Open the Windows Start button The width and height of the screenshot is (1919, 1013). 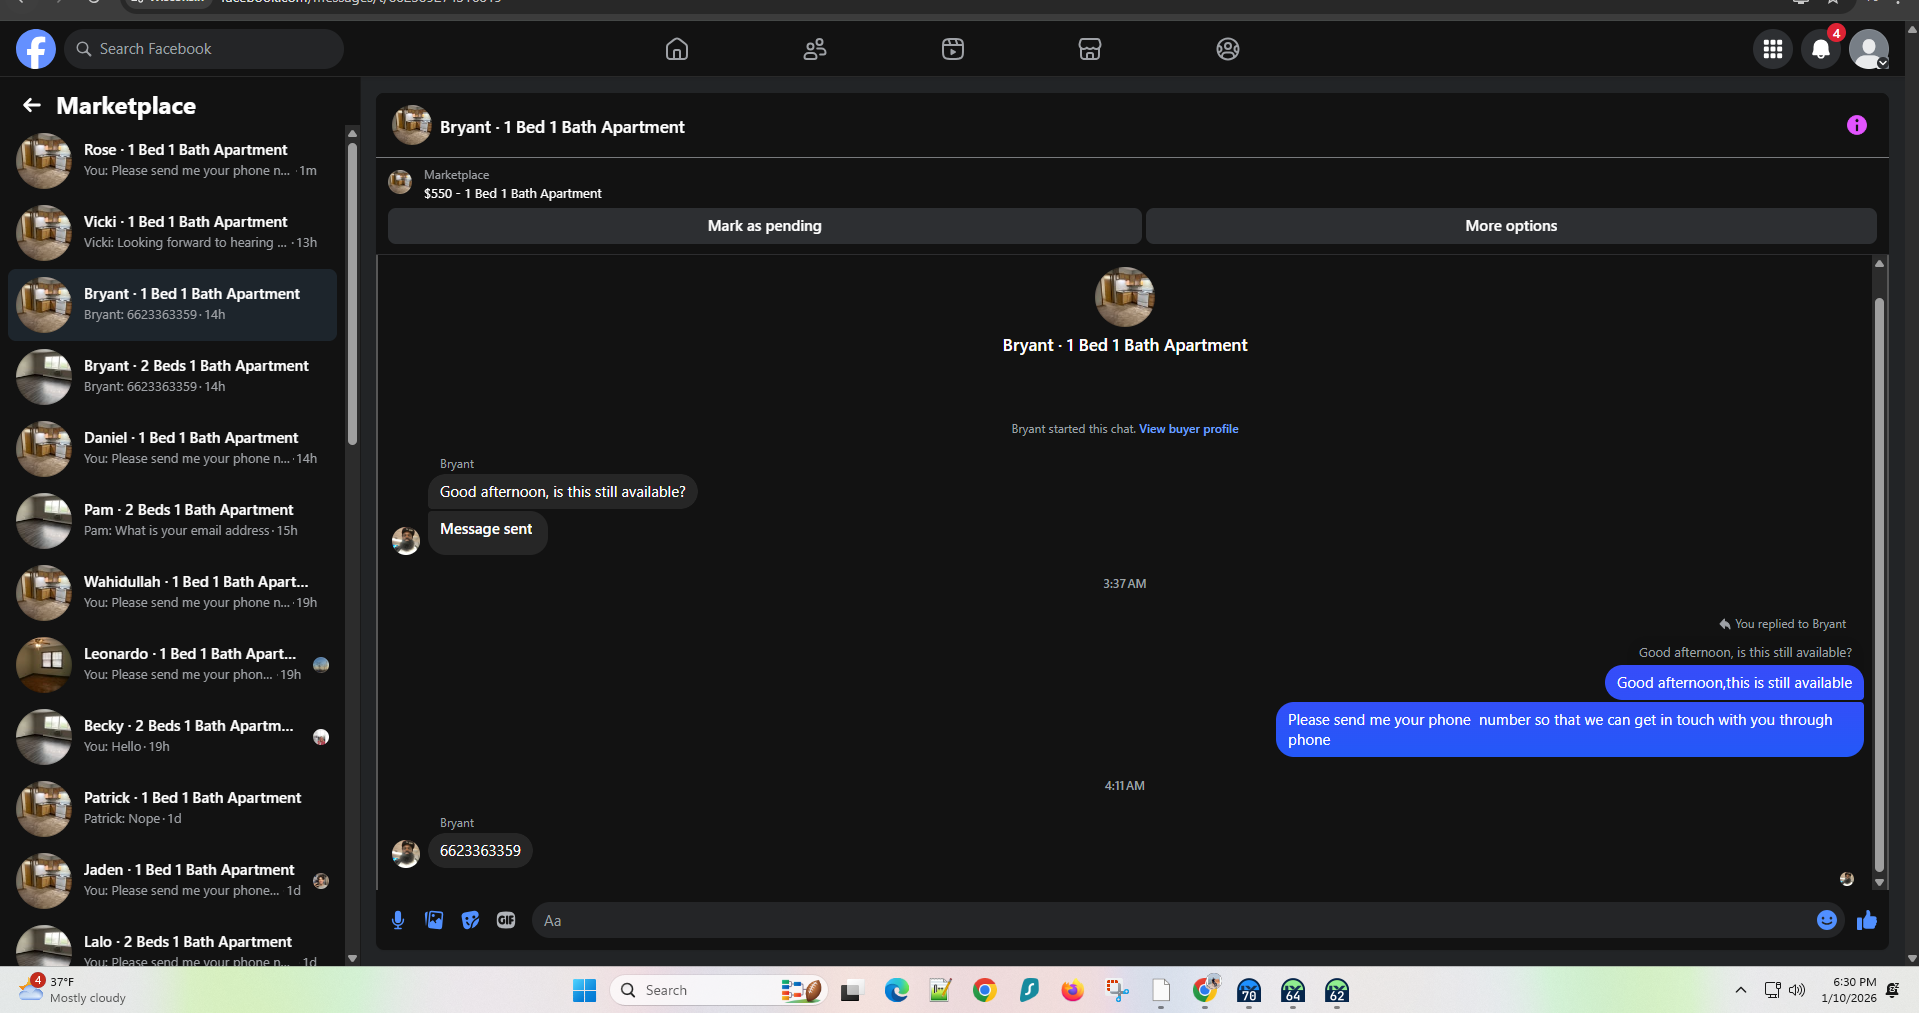(x=585, y=991)
